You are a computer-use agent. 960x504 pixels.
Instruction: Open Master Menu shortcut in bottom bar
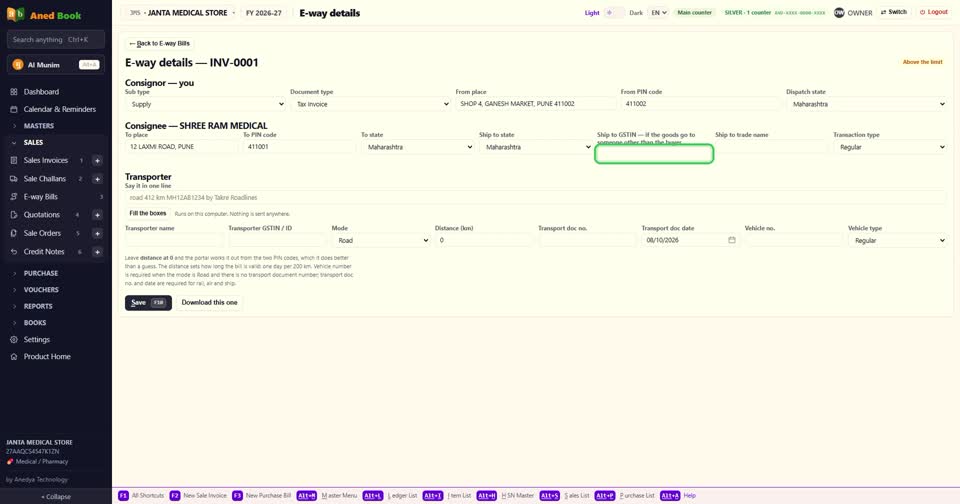pyautogui.click(x=327, y=495)
